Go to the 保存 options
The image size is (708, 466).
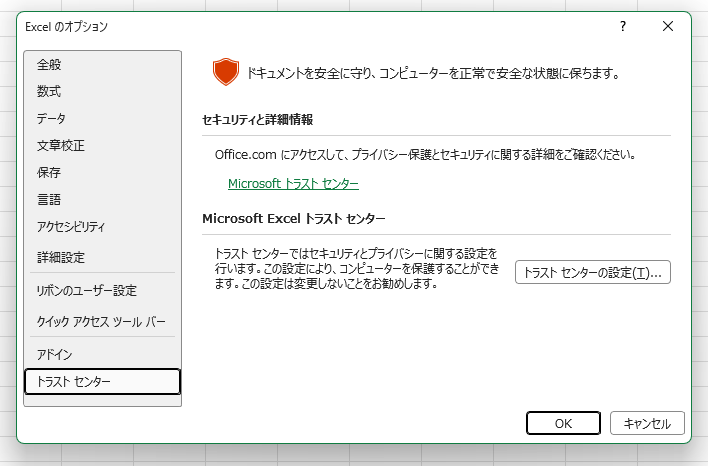(x=49, y=173)
